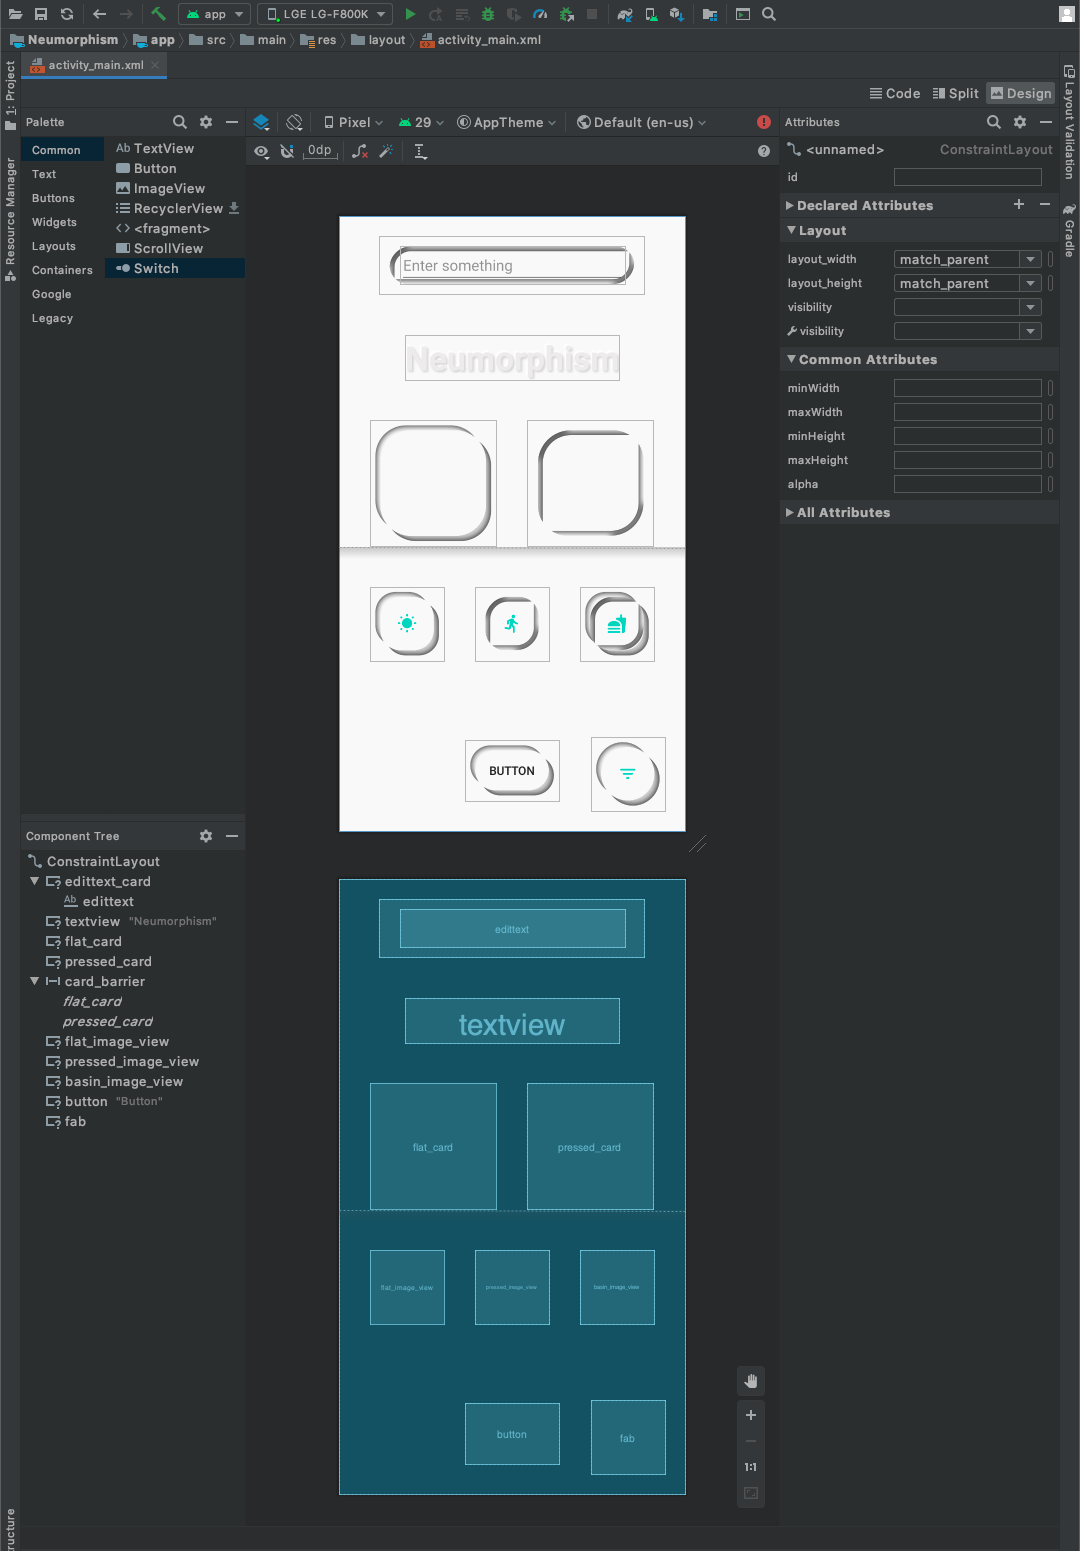Click the Infer Constraints magic wand

coord(386,151)
